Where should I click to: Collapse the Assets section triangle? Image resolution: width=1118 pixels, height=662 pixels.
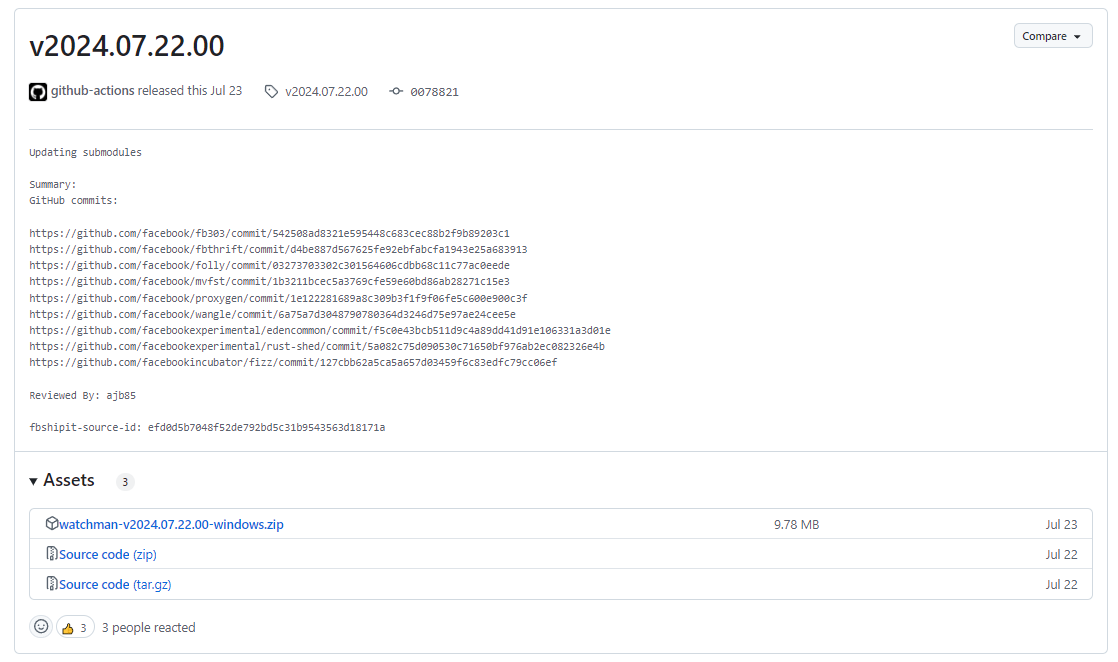34,482
